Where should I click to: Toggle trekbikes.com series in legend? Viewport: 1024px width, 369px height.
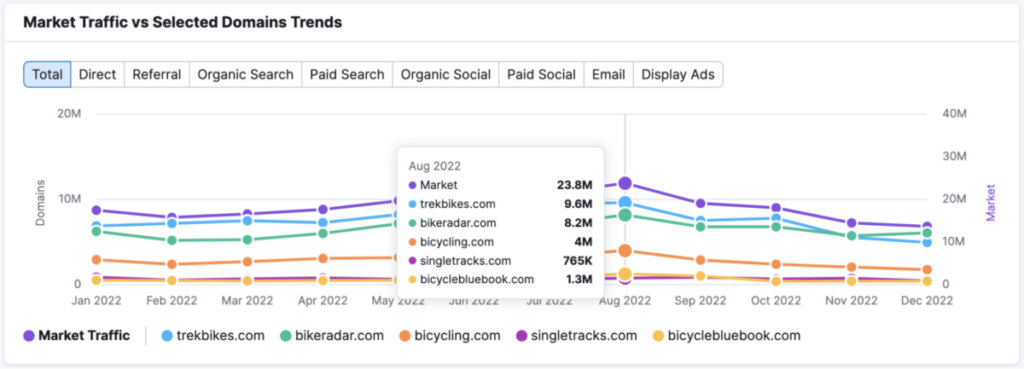[x=212, y=336]
